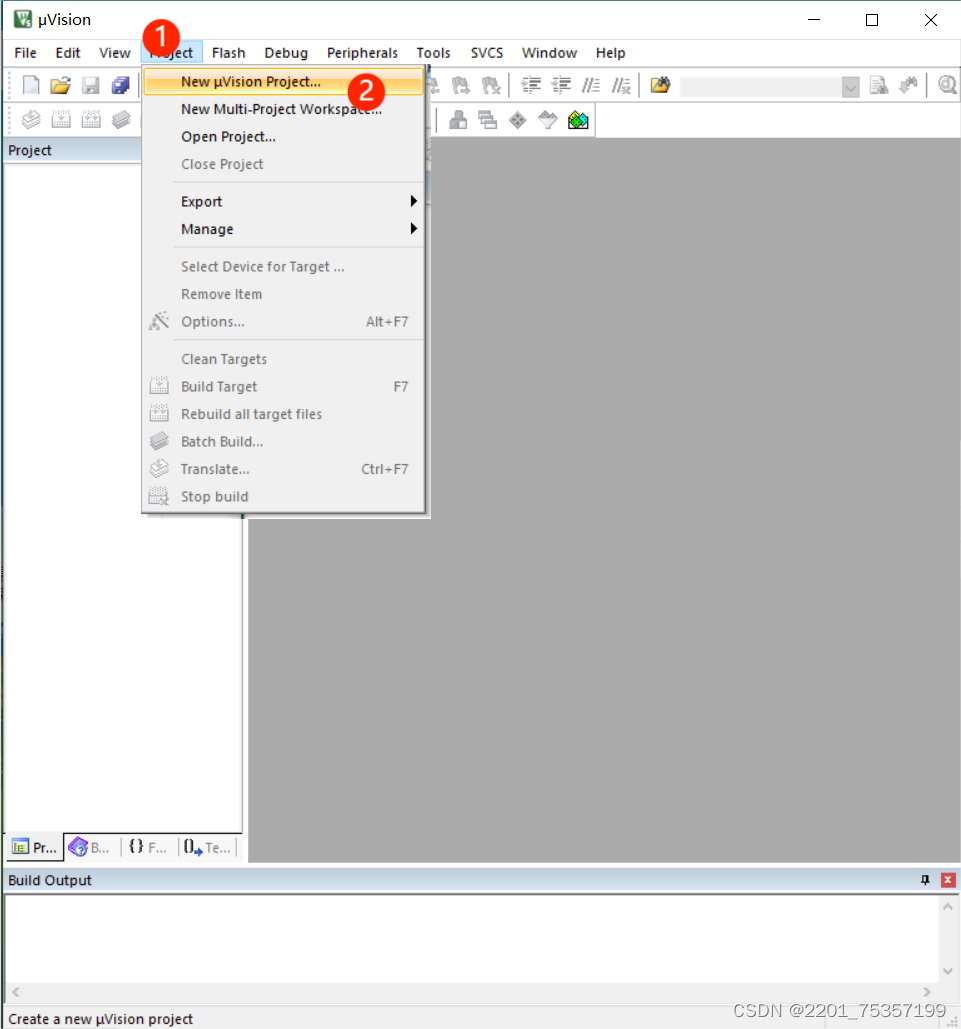
Task: Click Batch Build menu entry
Action: 284,442
